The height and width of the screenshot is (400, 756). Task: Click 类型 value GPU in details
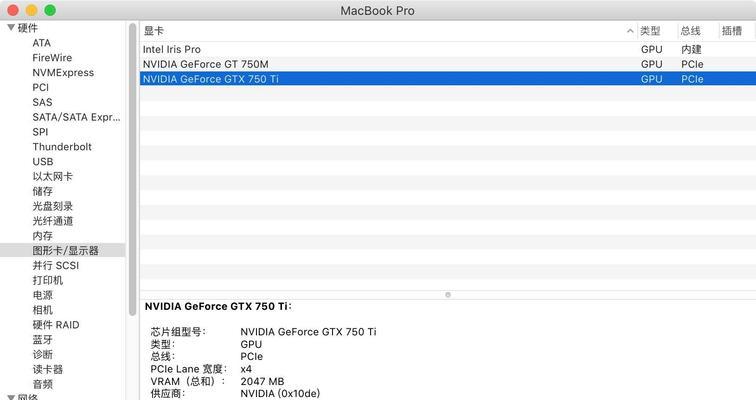251,344
